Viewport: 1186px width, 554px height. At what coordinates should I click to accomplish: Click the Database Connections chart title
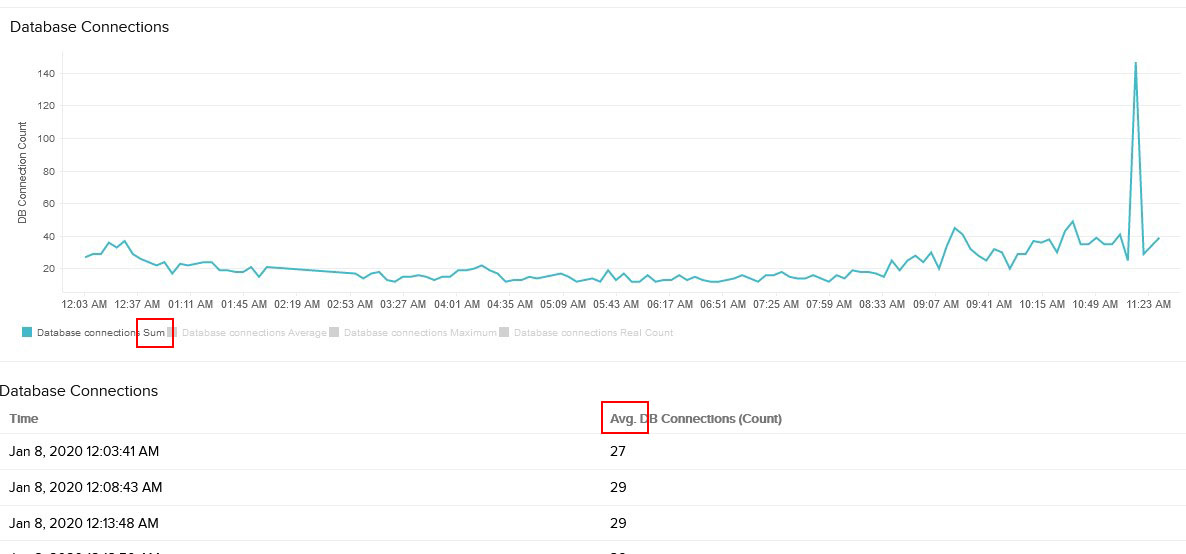89,27
